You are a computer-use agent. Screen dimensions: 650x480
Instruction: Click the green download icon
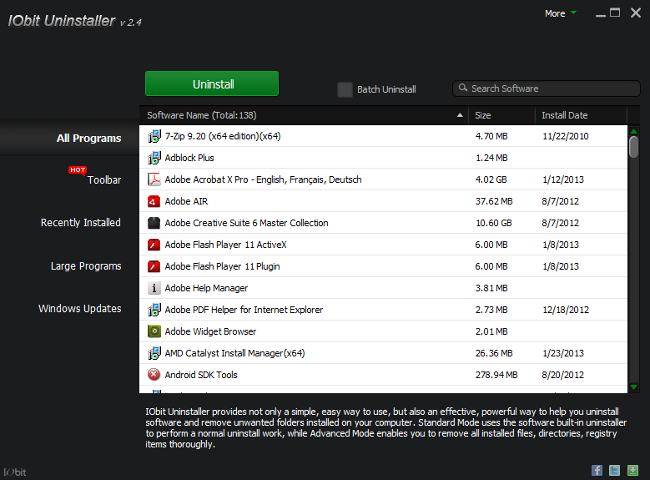tap(633, 470)
